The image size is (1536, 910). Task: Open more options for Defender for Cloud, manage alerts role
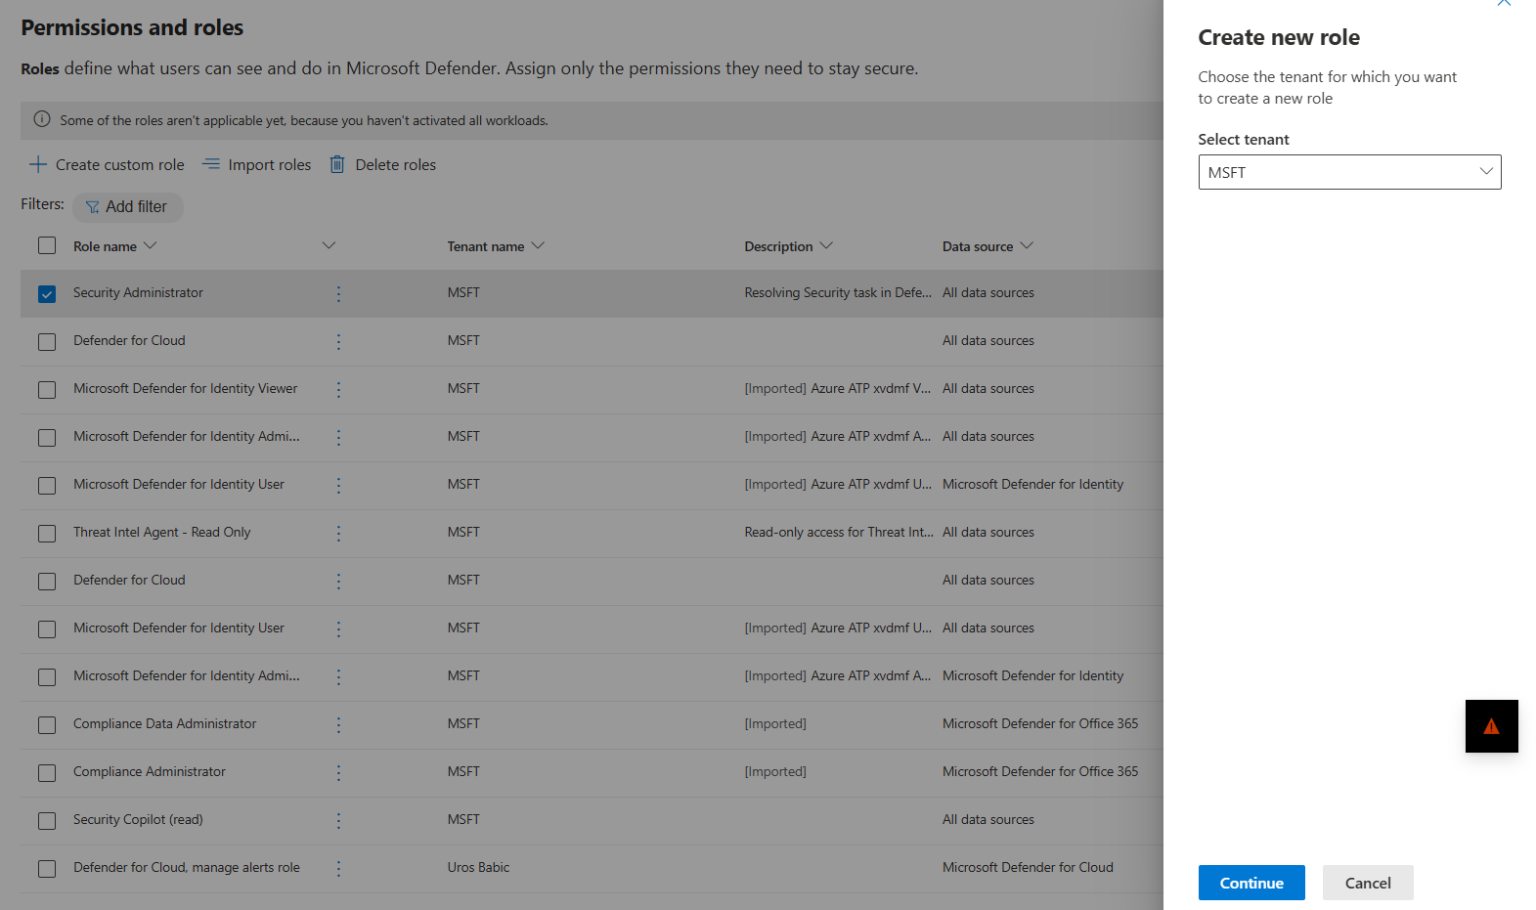pos(339,868)
